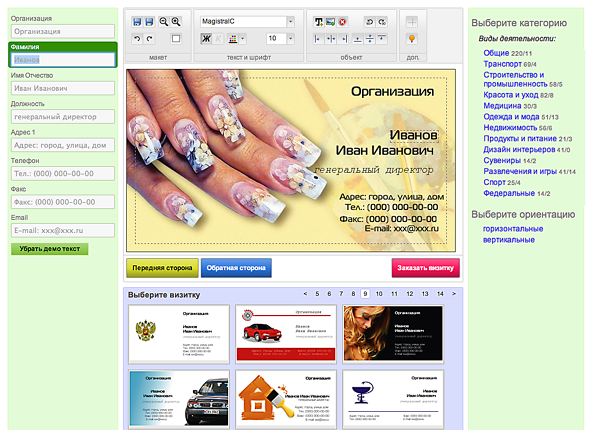Delete selected object with red X icon

coord(342,22)
